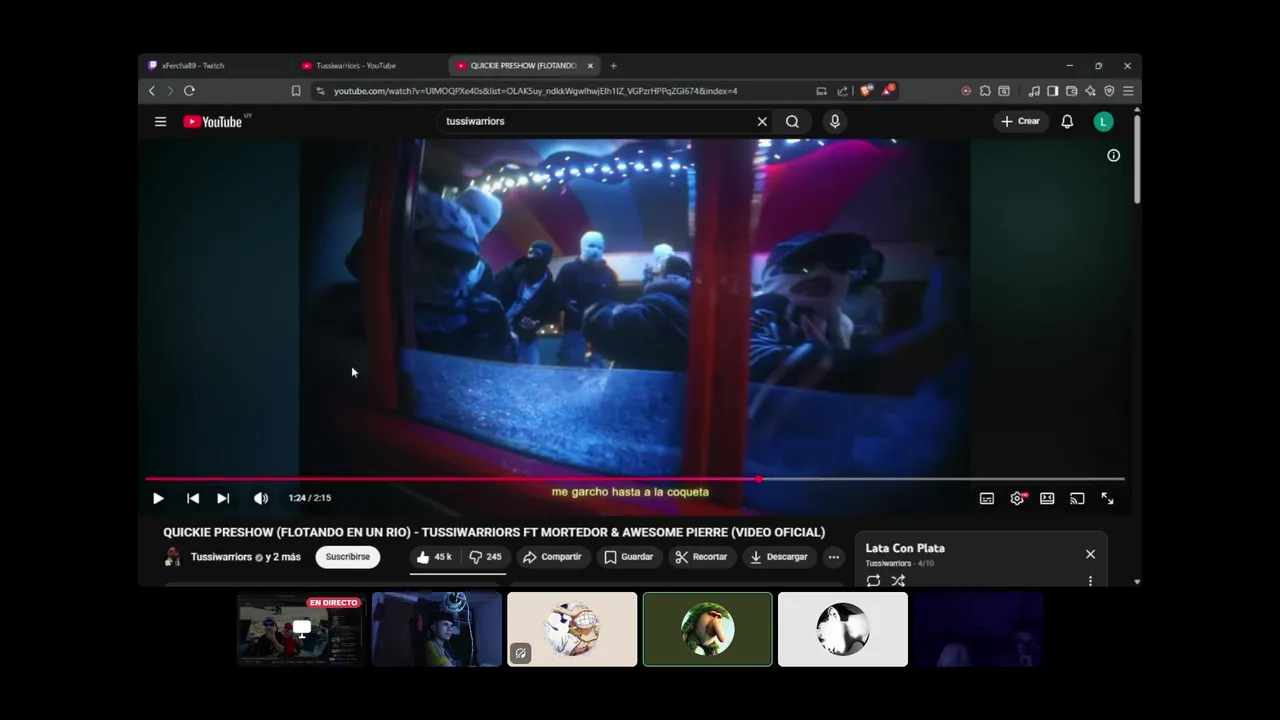Skip to the next playlist video
The width and height of the screenshot is (1280, 720).
tap(223, 498)
